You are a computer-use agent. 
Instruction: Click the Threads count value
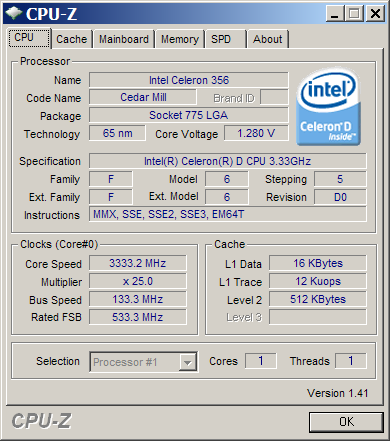351,361
